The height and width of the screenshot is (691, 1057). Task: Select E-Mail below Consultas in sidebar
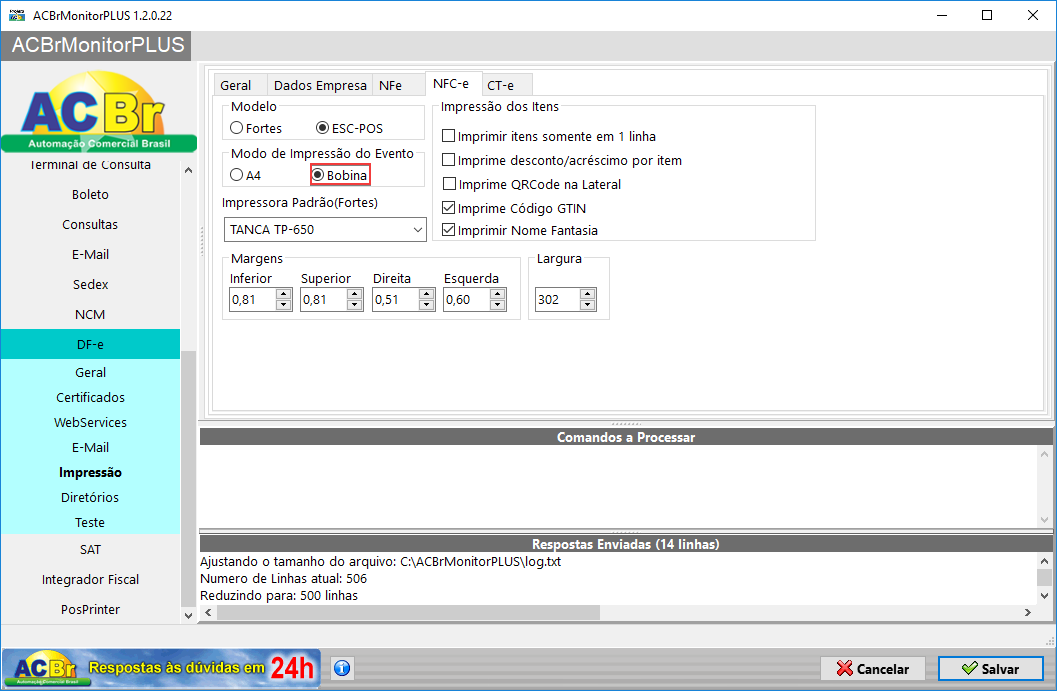(90, 254)
